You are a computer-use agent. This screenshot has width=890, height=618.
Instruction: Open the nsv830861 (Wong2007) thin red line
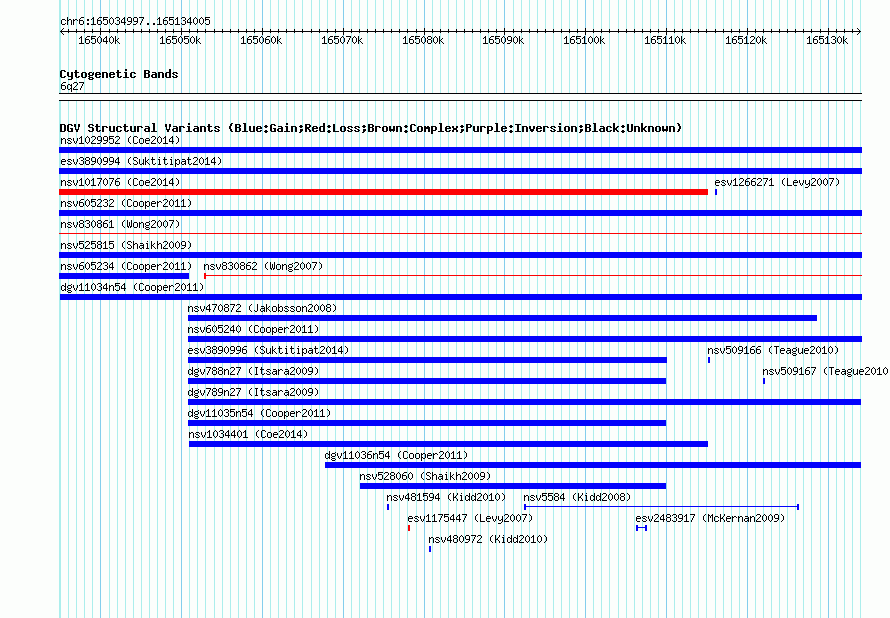tap(460, 233)
